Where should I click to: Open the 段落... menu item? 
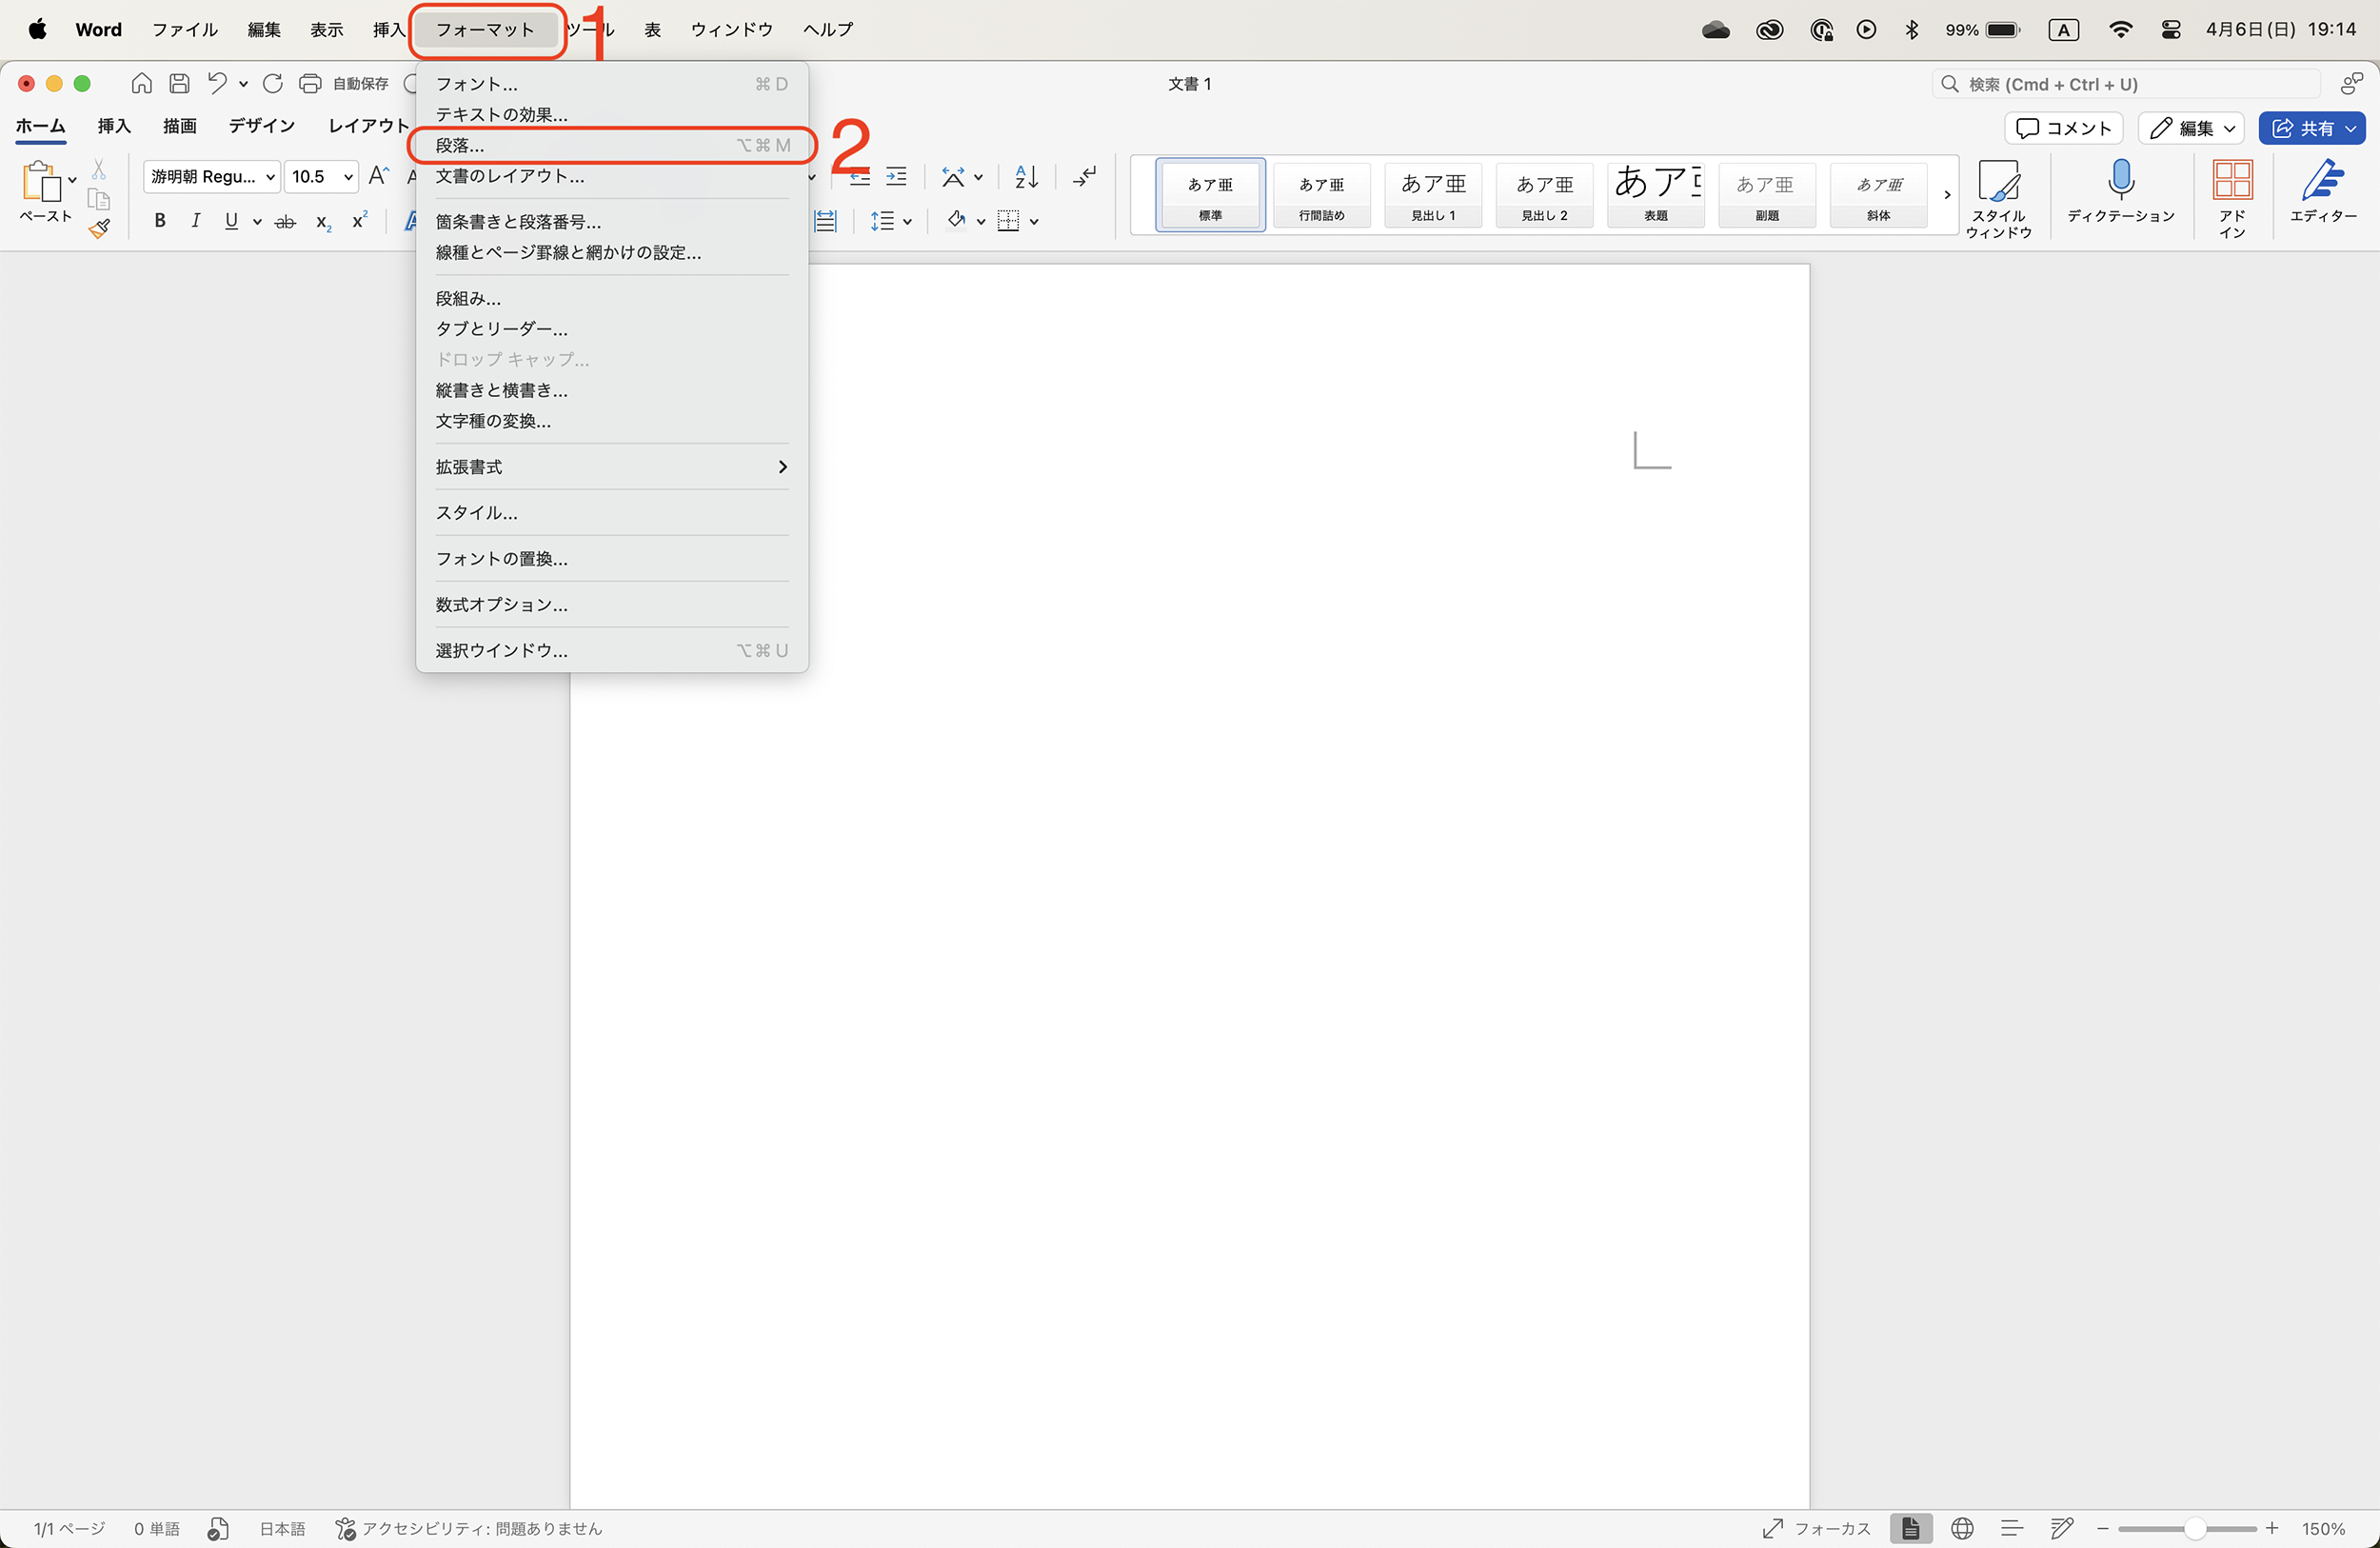point(612,146)
